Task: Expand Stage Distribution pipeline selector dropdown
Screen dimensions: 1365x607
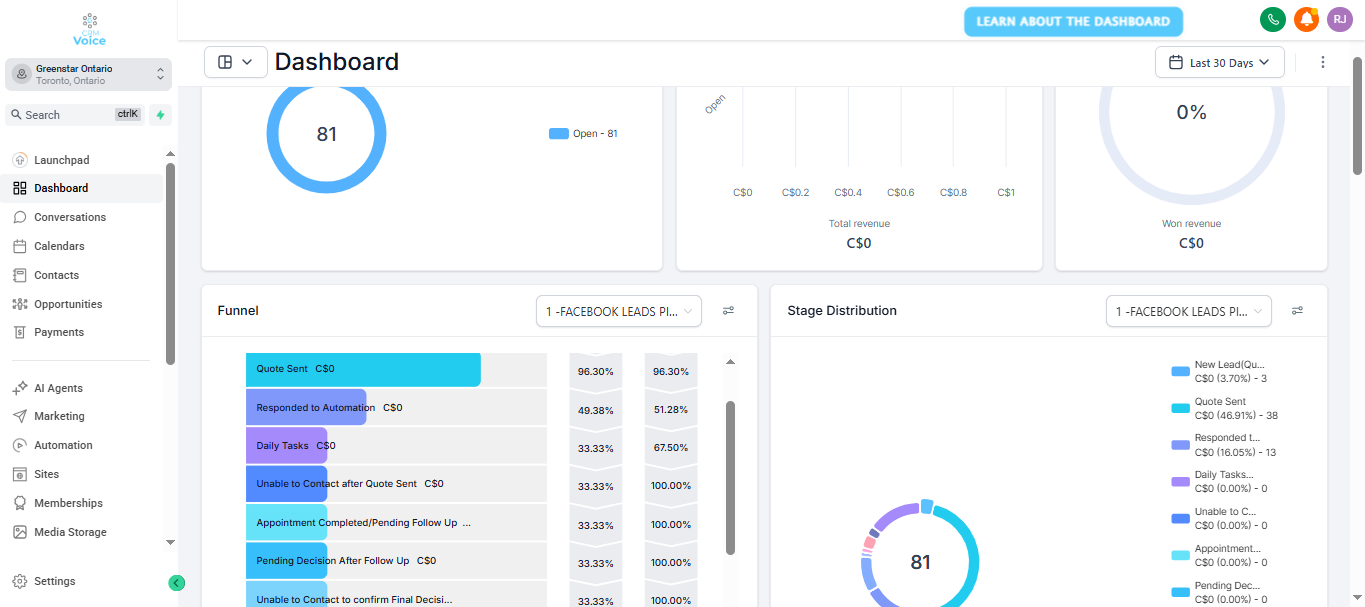Action: (1188, 312)
